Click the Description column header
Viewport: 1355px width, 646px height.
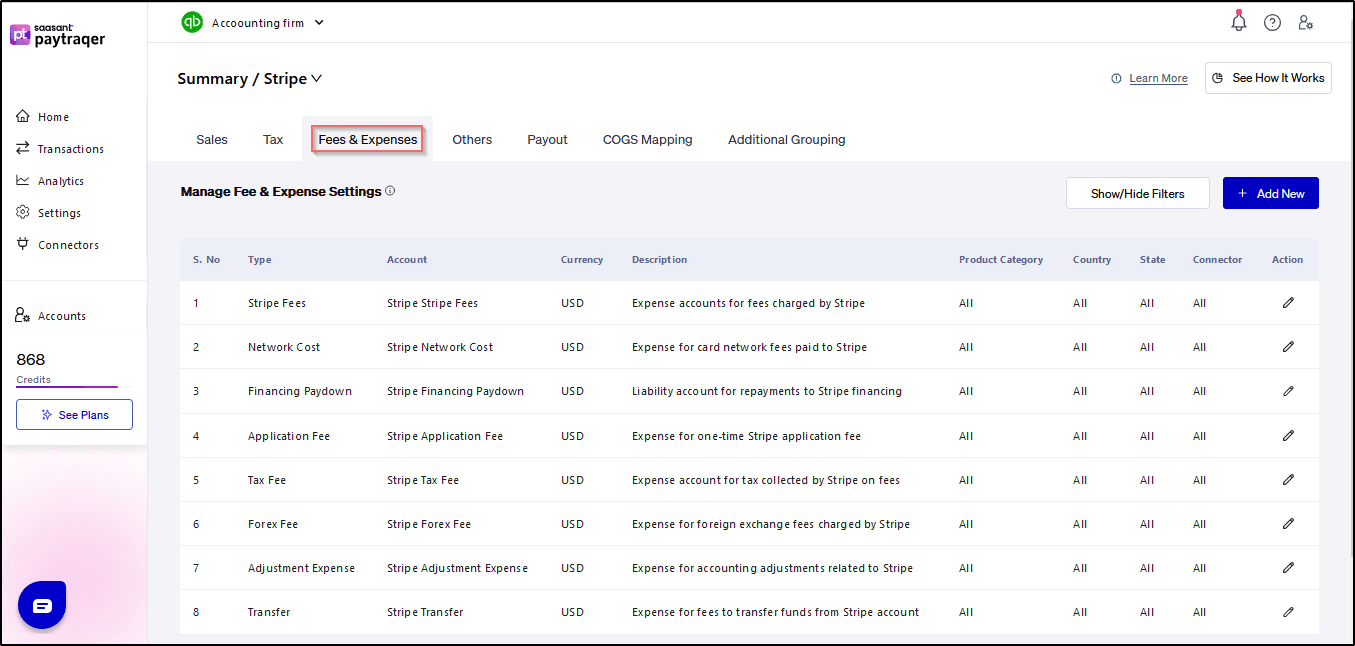click(x=659, y=259)
